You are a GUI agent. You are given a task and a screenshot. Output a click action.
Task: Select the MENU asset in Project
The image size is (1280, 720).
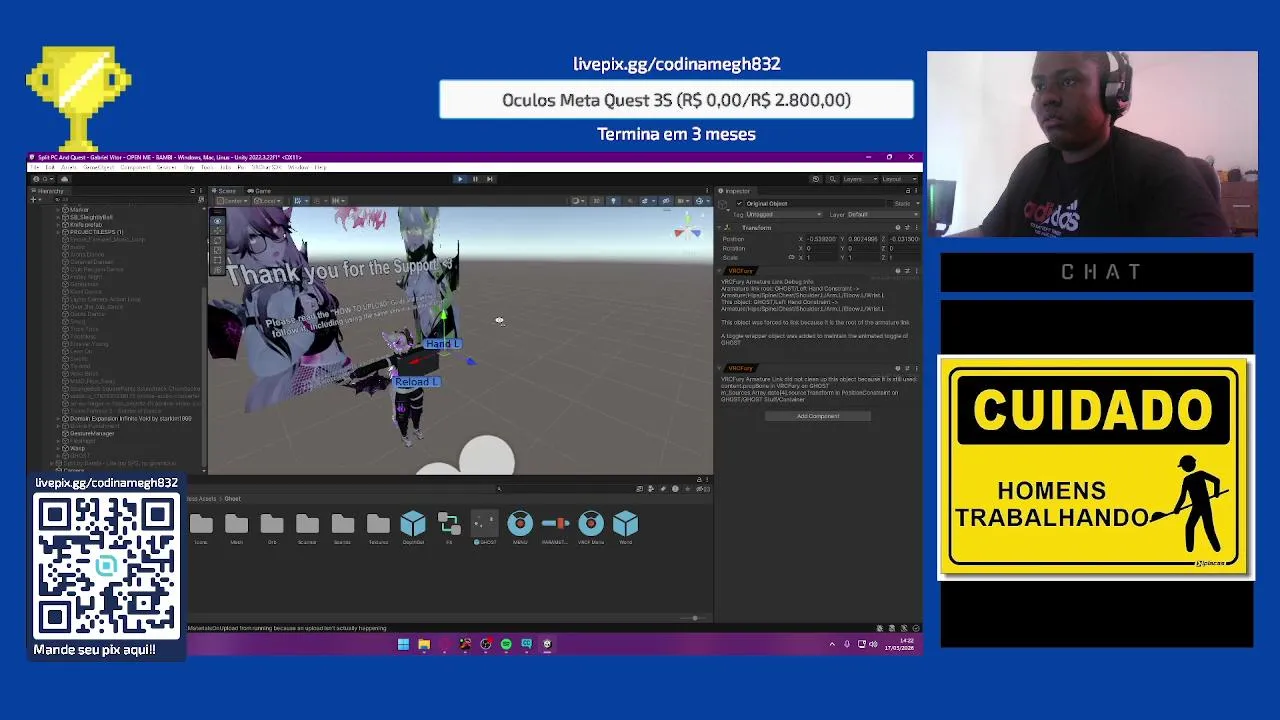click(520, 527)
